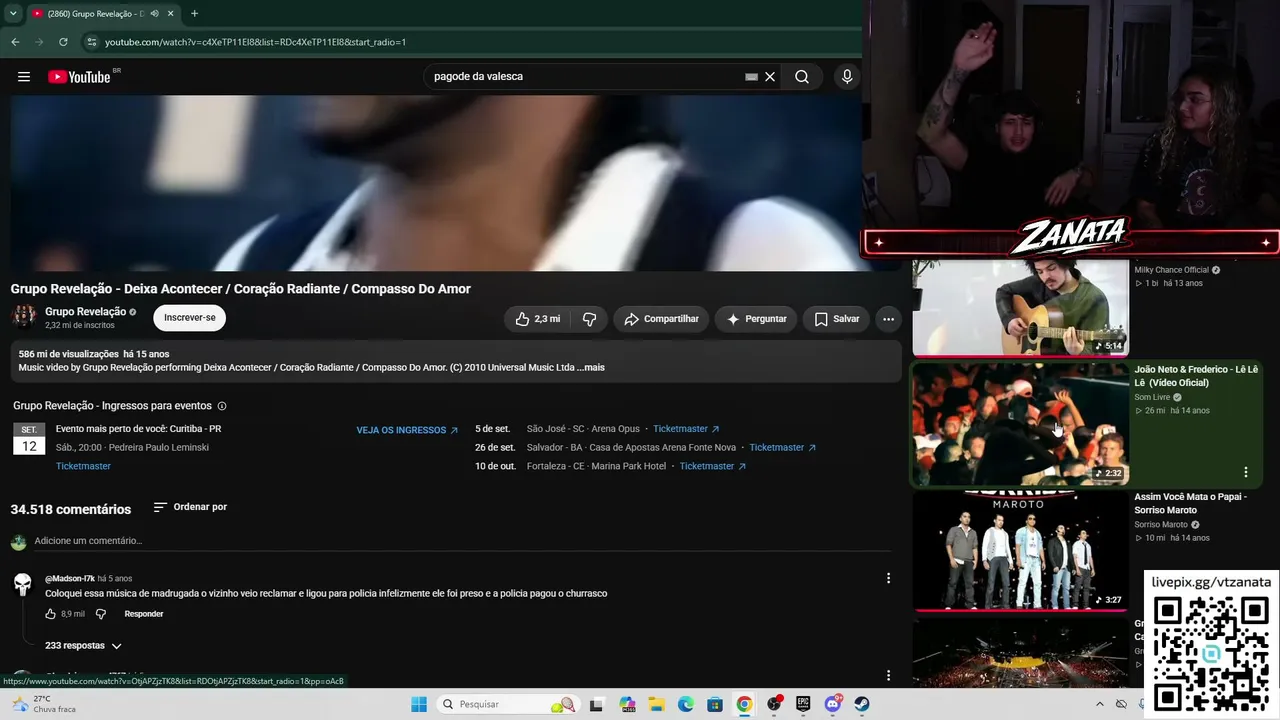Show hidden system tray icons
Image resolution: width=1280 pixels, height=720 pixels.
[1100, 704]
